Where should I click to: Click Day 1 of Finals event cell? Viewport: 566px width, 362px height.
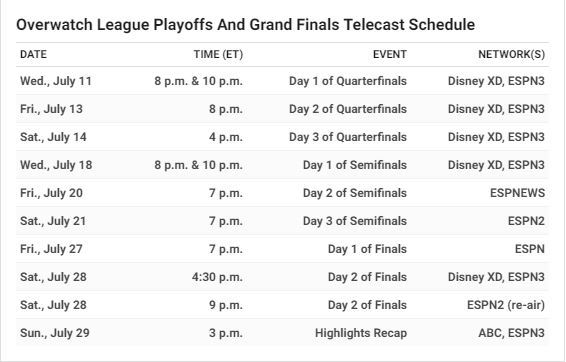pyautogui.click(x=367, y=249)
